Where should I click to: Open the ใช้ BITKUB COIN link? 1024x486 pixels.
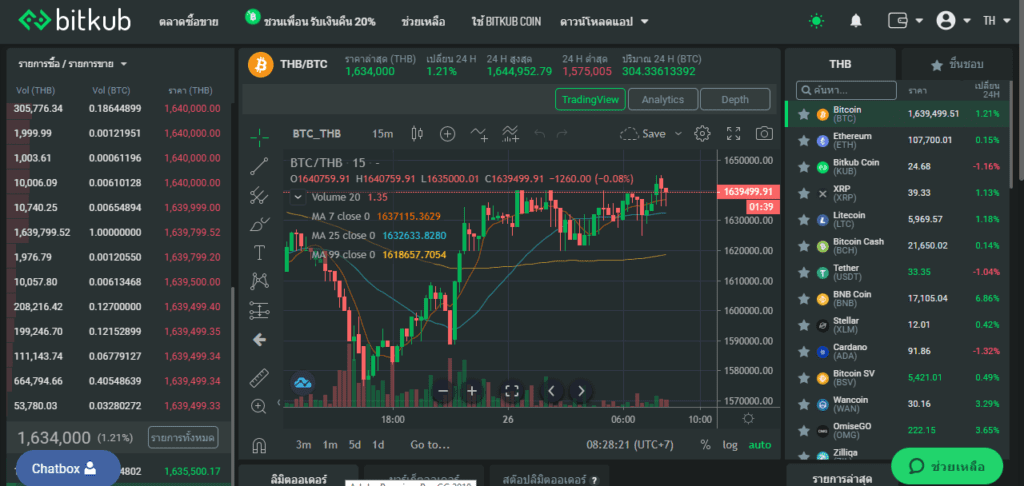pos(506,22)
